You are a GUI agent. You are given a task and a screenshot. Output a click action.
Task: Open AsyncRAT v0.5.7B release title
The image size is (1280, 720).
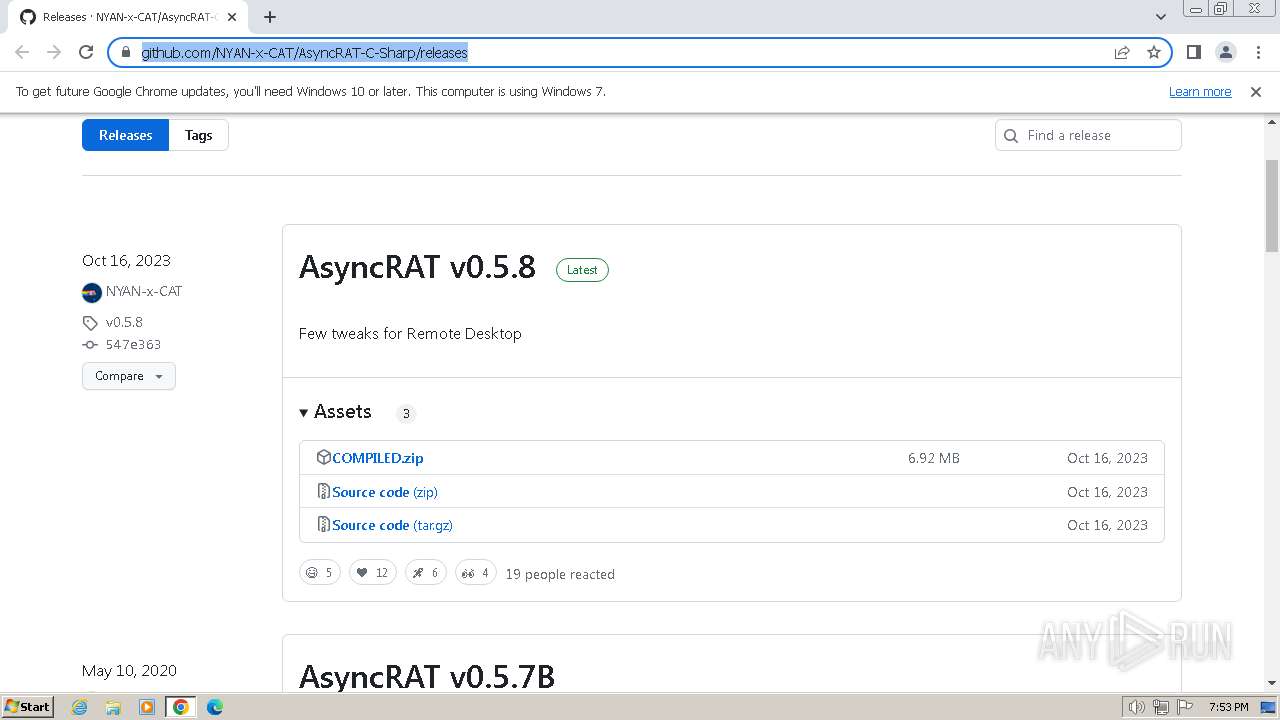pos(427,676)
